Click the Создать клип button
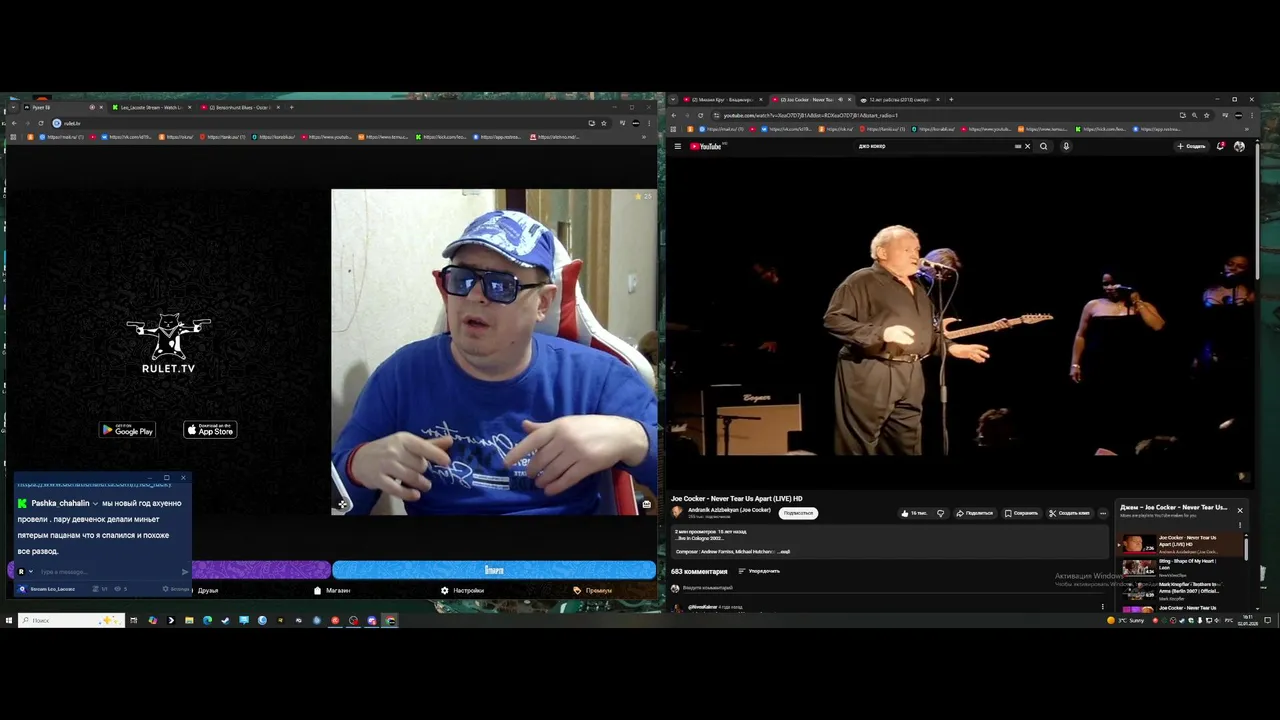The height and width of the screenshot is (720, 1280). click(1069, 513)
